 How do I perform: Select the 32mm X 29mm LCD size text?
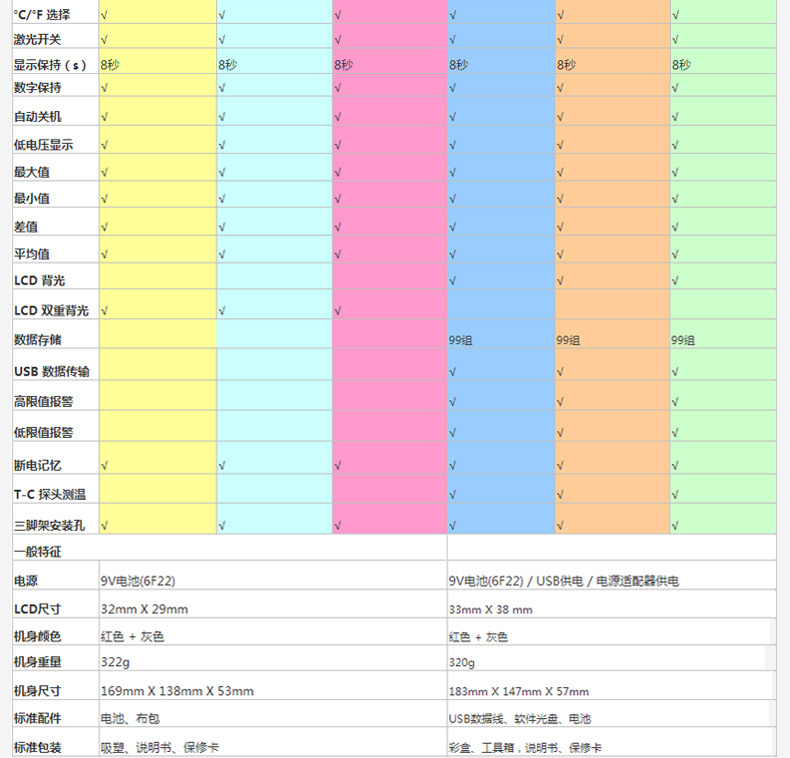[x=144, y=609]
